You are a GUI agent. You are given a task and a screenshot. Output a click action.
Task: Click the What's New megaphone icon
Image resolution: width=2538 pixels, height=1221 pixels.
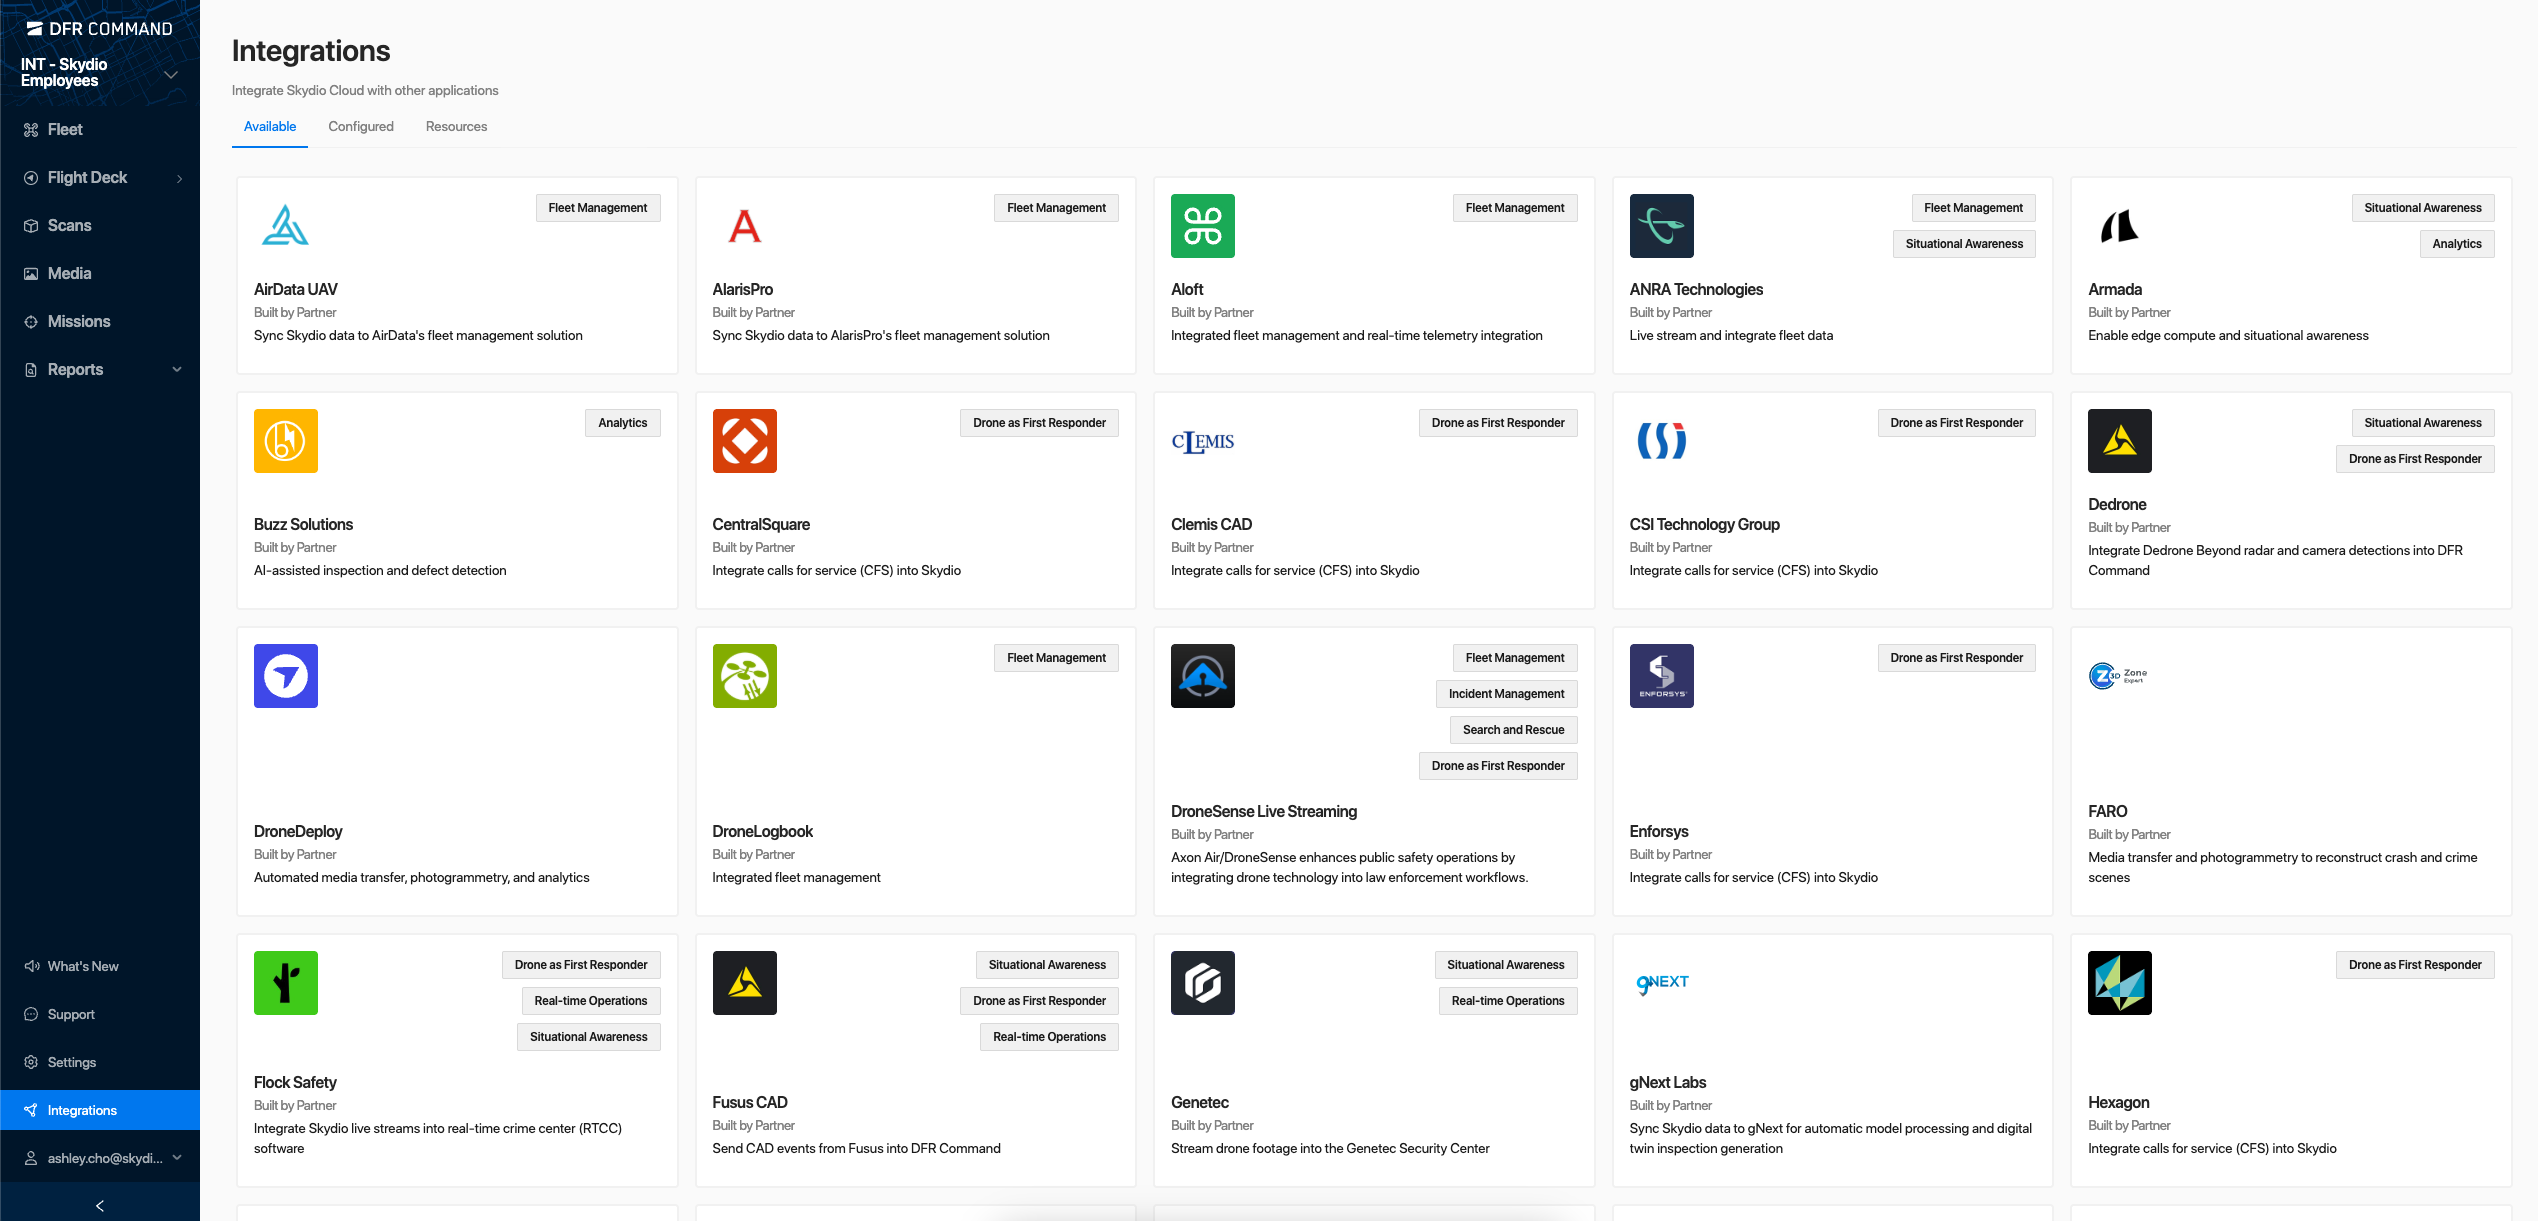click(31, 966)
